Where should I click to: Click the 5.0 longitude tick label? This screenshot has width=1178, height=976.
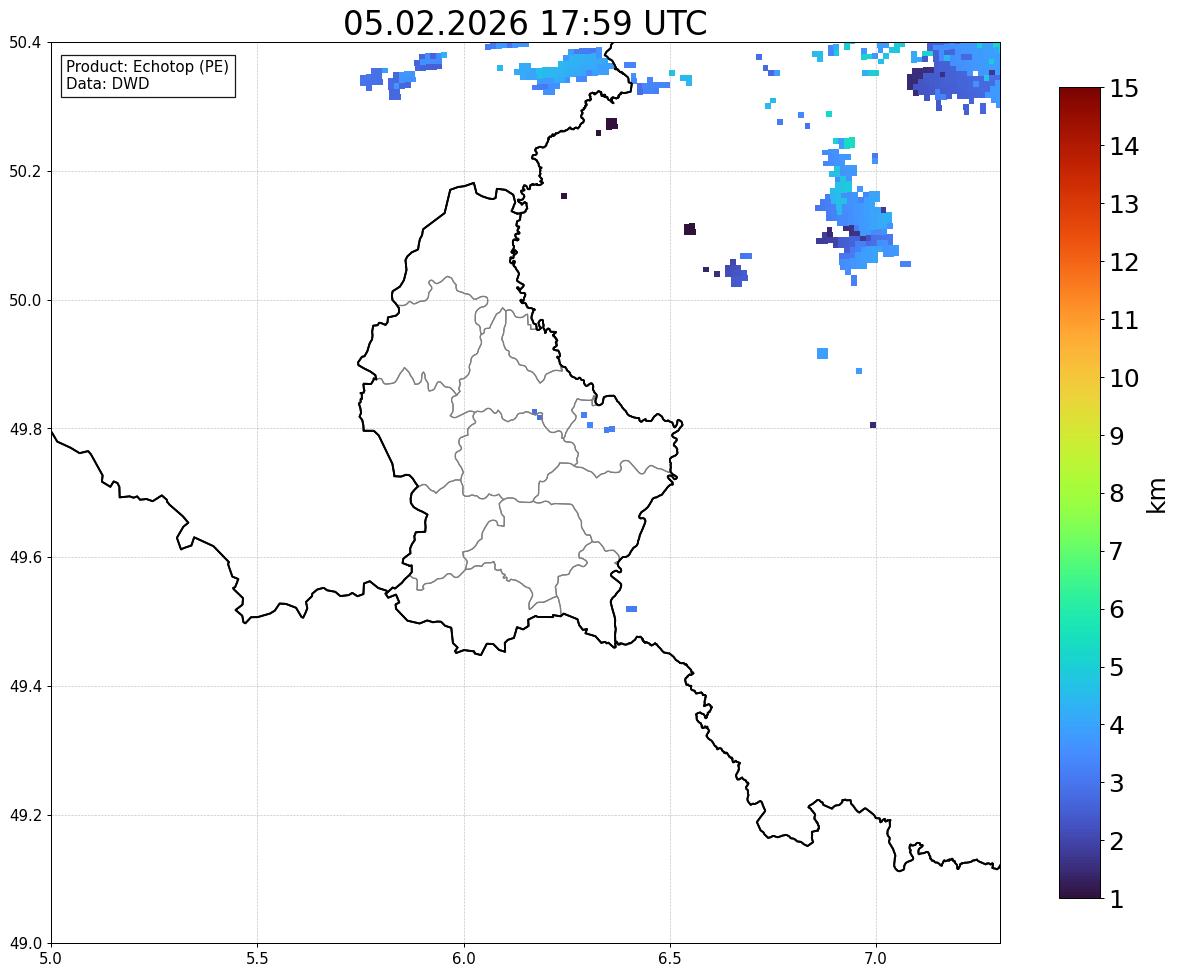point(51,959)
